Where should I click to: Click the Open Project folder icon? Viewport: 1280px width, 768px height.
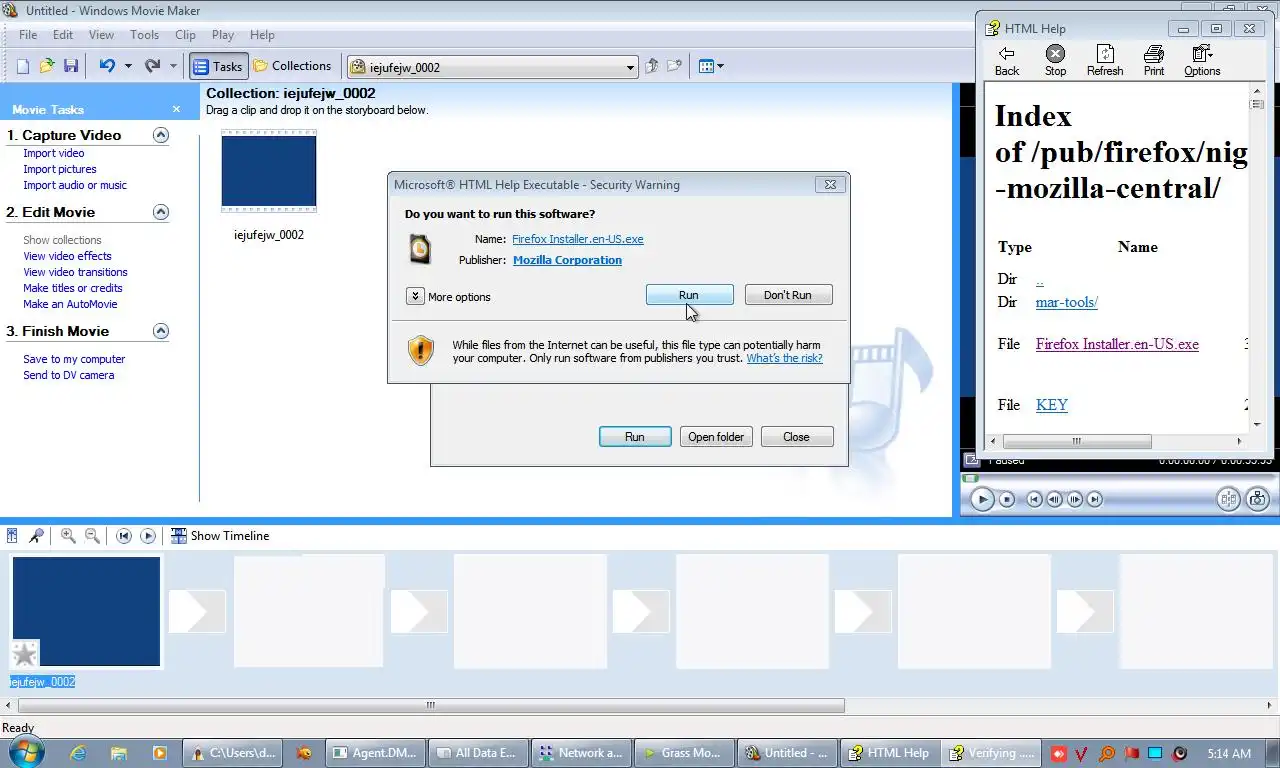point(47,66)
